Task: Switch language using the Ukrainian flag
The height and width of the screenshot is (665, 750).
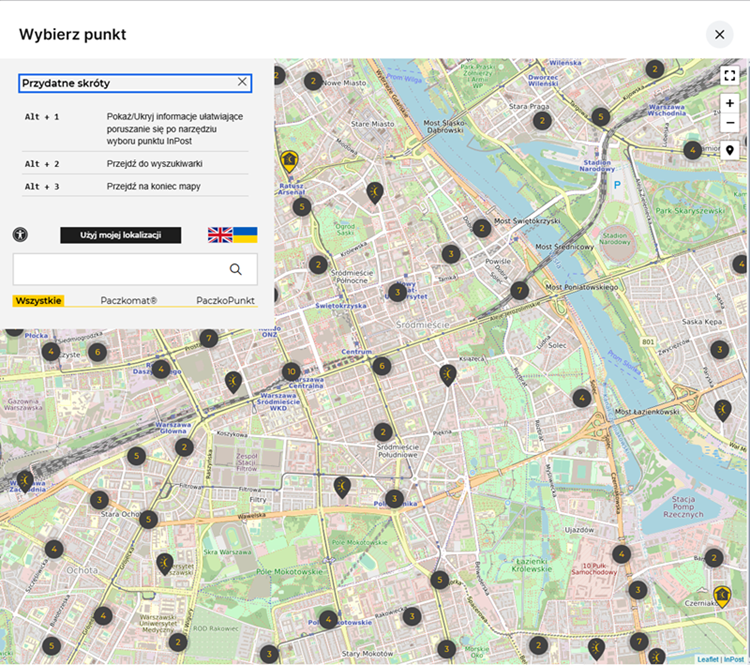Action: (245, 235)
